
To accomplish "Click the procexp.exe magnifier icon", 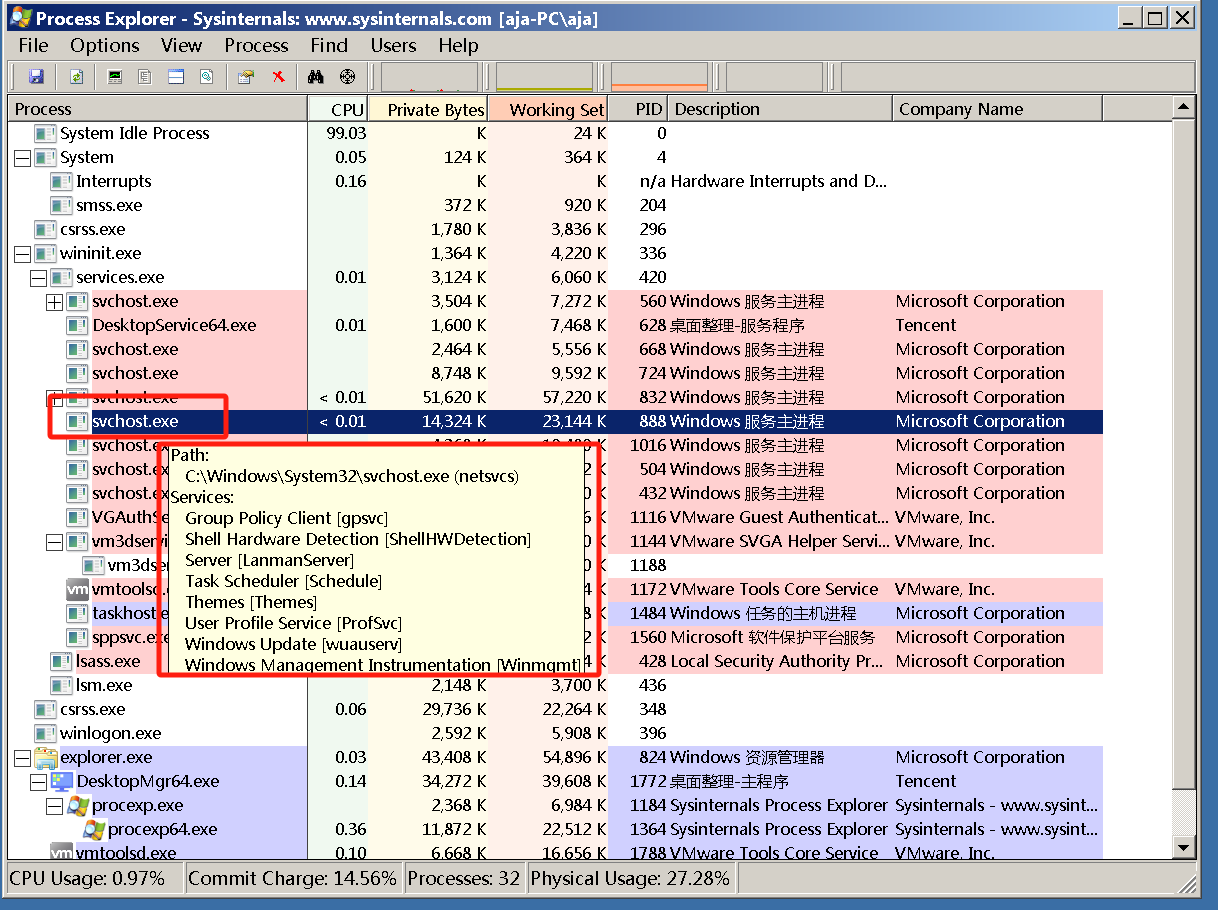I will pyautogui.click(x=78, y=805).
